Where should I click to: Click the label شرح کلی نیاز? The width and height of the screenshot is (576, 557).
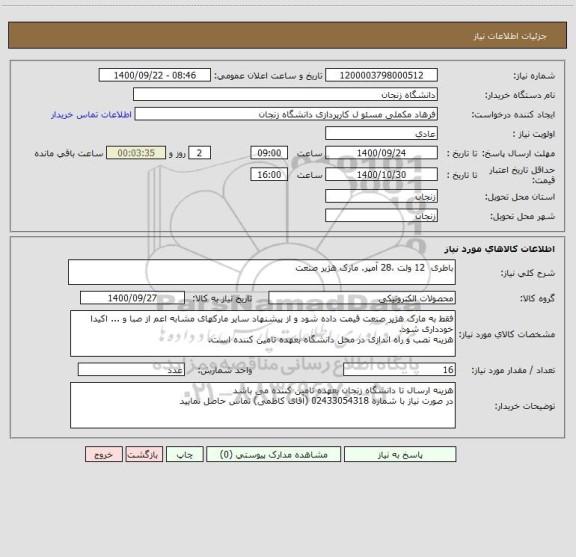coord(528,273)
